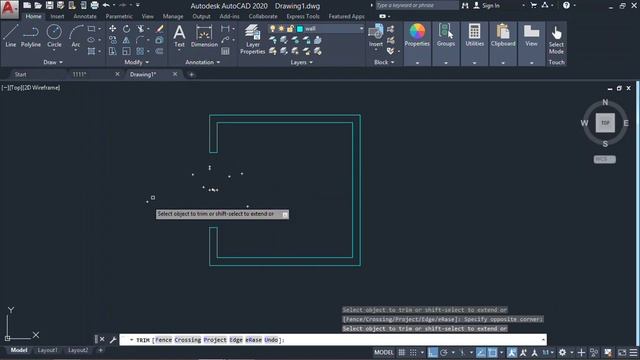Image resolution: width=640 pixels, height=360 pixels.
Task: Switch to the Layout1 tab
Action: [x=47, y=350]
